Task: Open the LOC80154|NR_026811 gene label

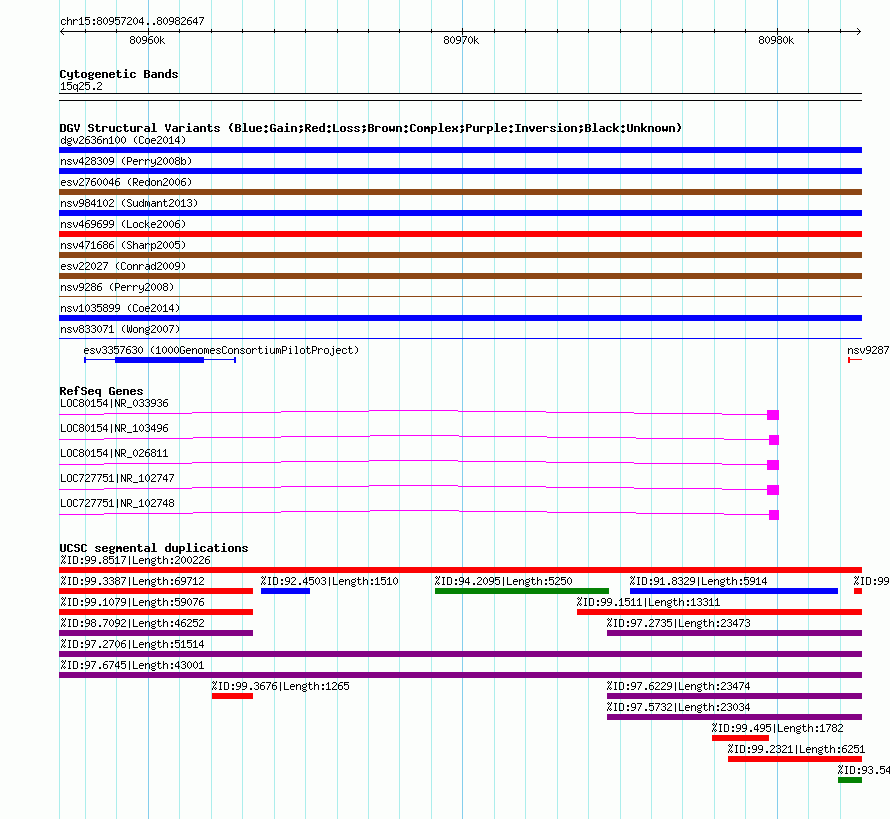Action: point(114,453)
